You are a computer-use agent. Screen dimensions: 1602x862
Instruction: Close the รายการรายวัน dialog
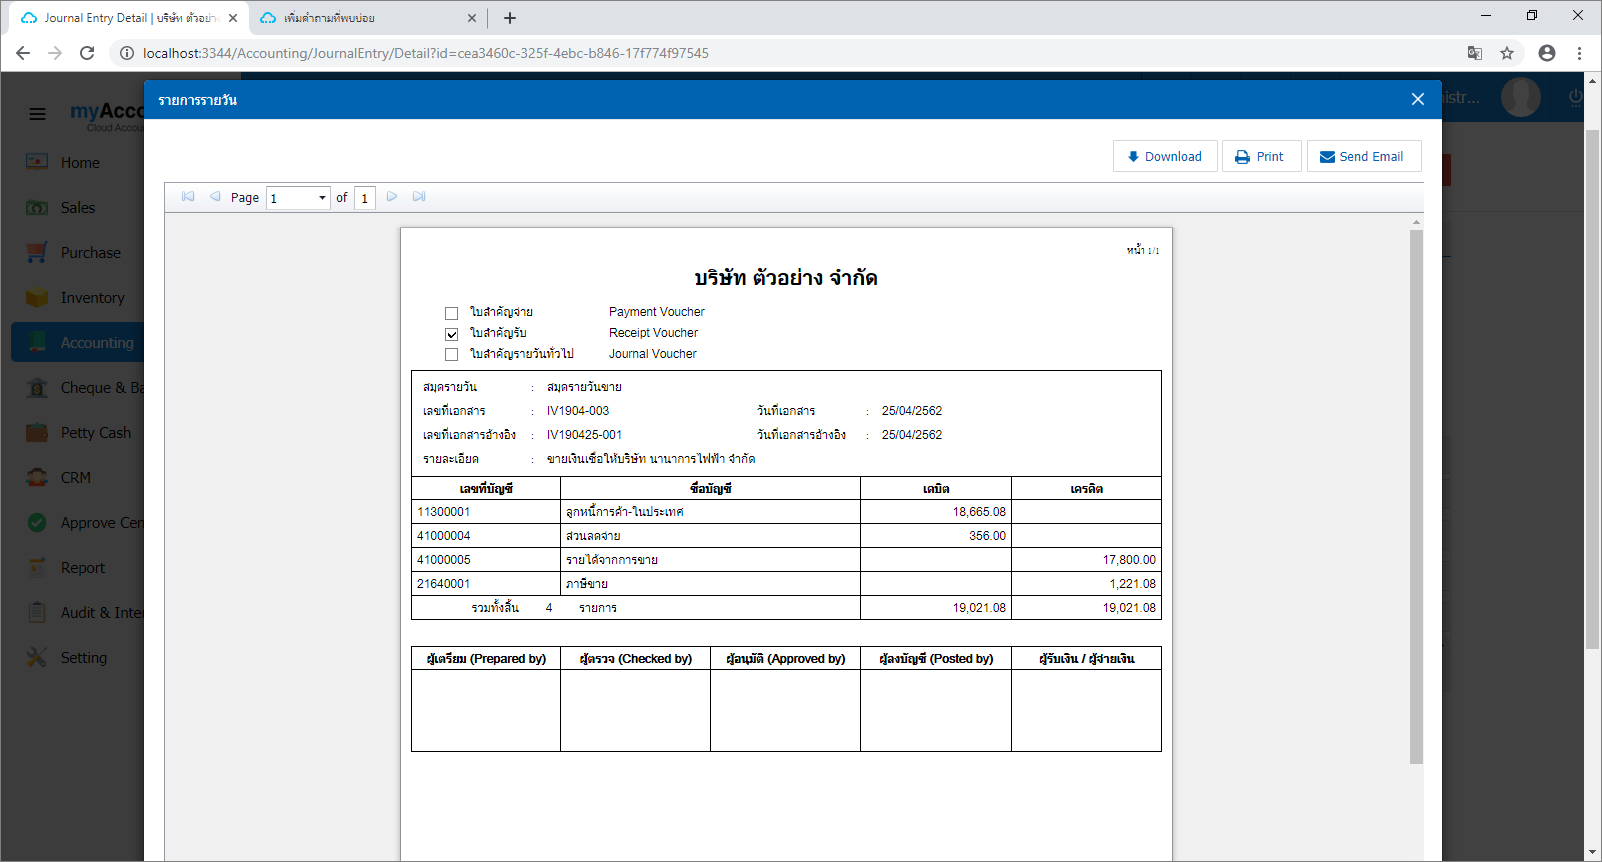pos(1417,99)
